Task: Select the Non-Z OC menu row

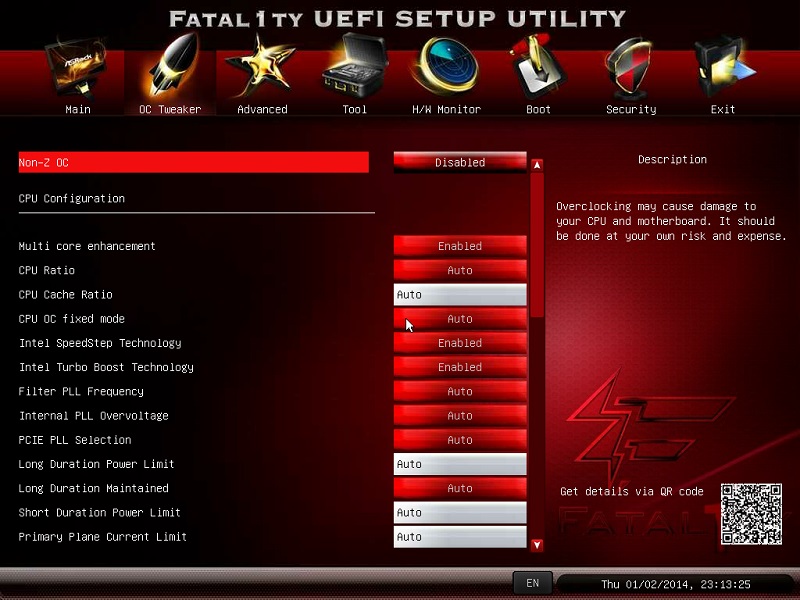Action: [193, 162]
